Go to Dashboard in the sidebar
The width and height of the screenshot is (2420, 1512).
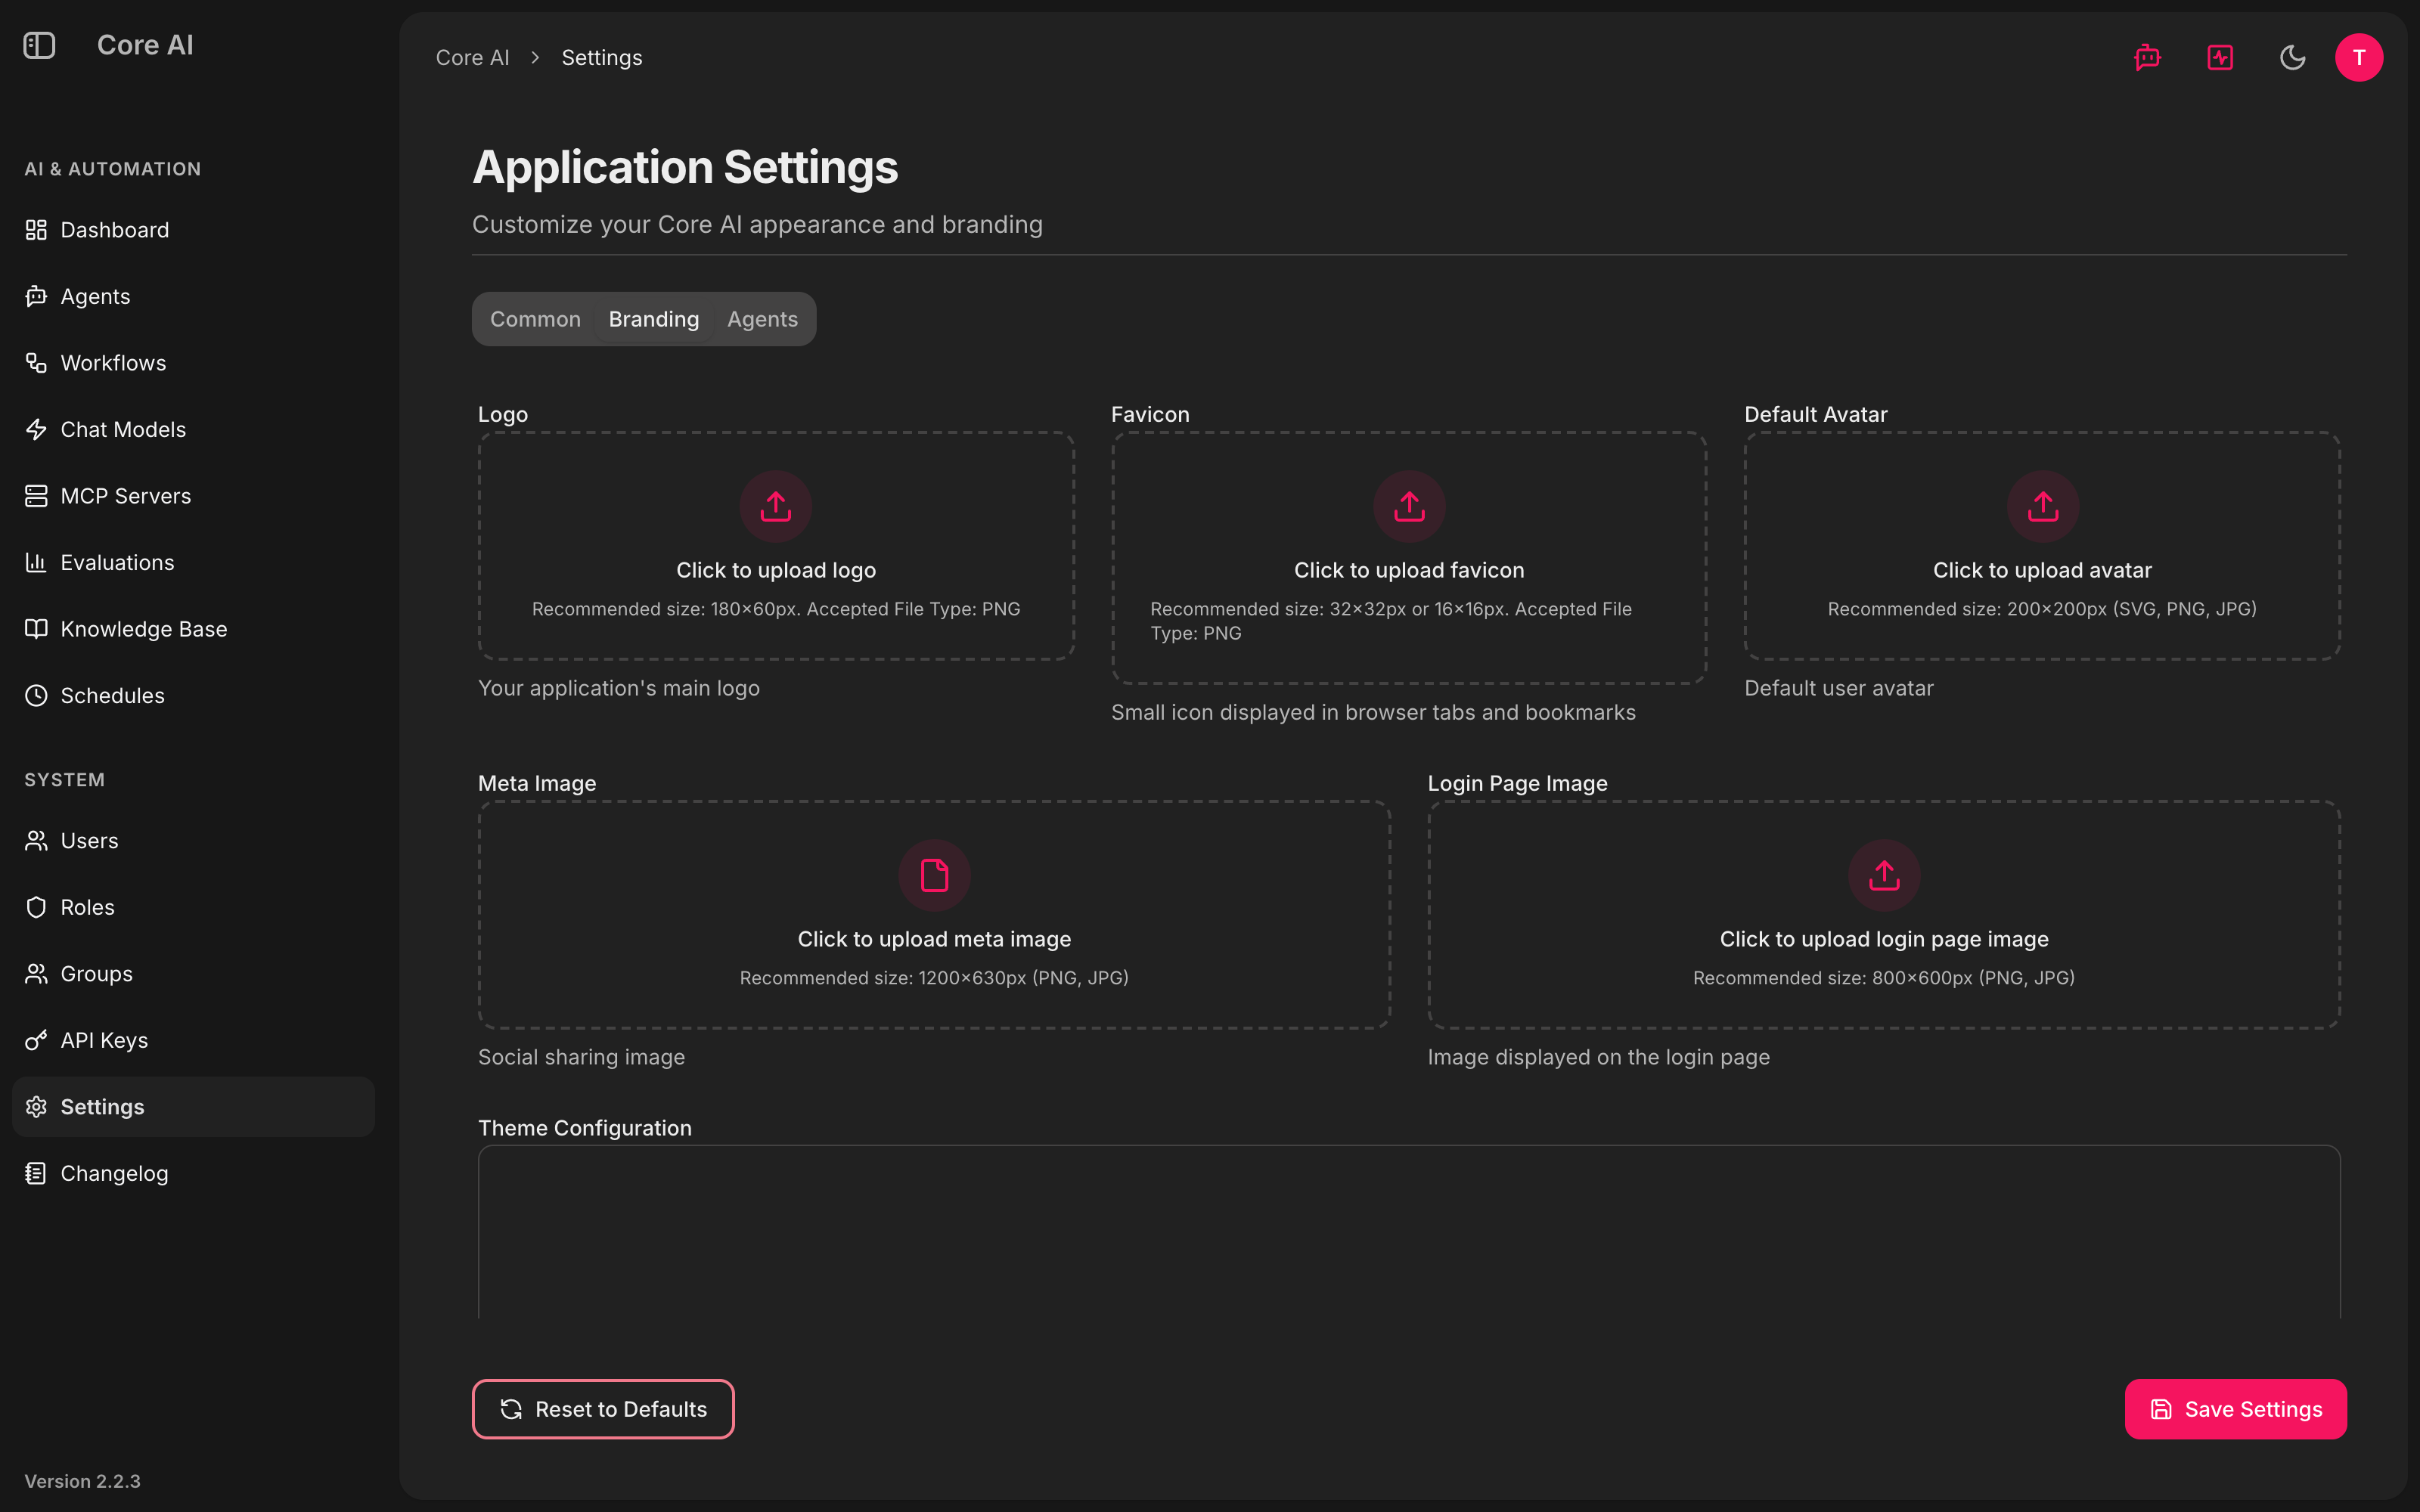pos(193,230)
